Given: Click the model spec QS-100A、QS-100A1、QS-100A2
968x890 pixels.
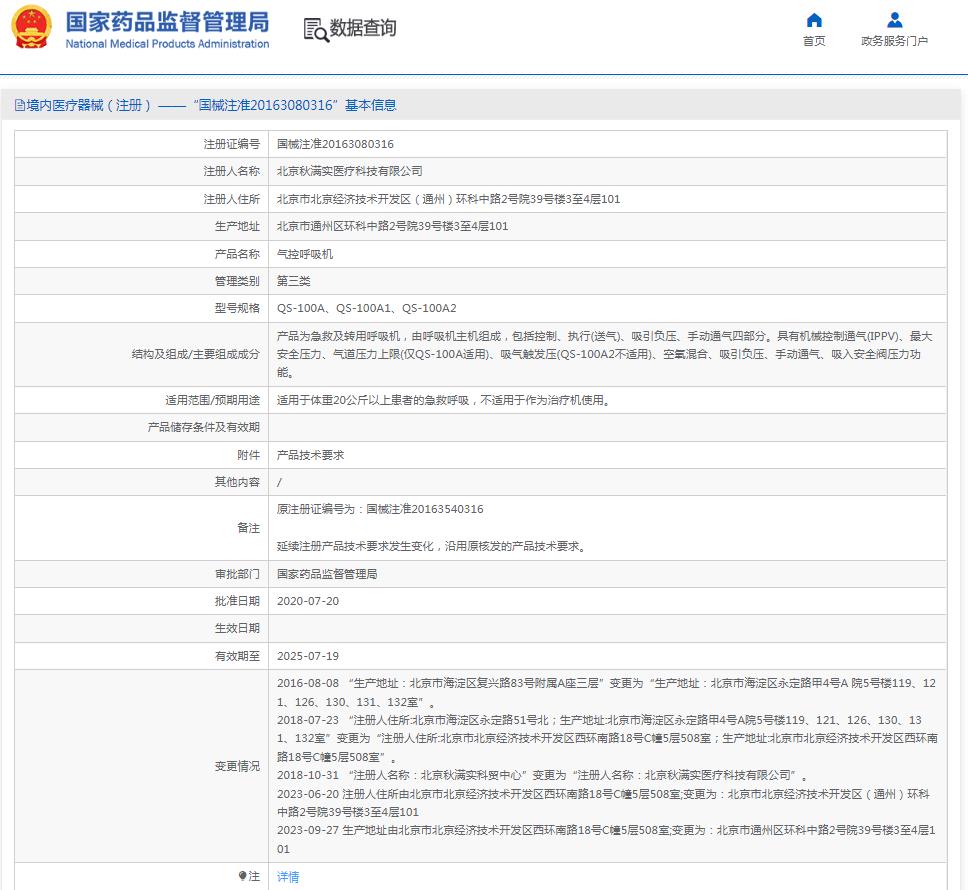Looking at the screenshot, I should [366, 309].
